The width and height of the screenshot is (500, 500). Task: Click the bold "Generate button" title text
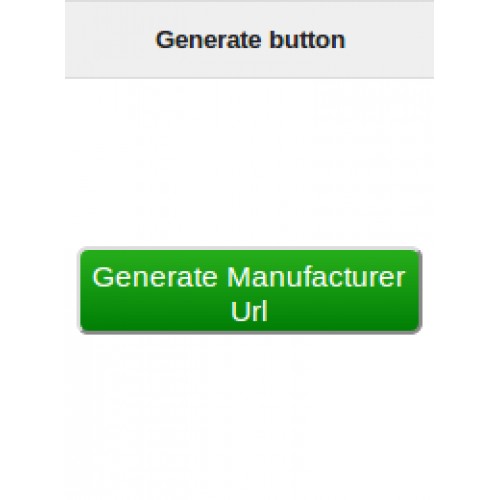point(250,40)
